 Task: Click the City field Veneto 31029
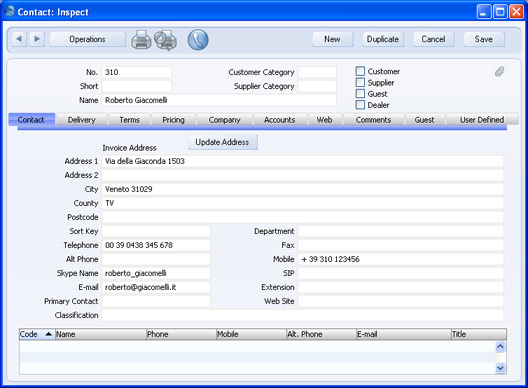(x=302, y=189)
